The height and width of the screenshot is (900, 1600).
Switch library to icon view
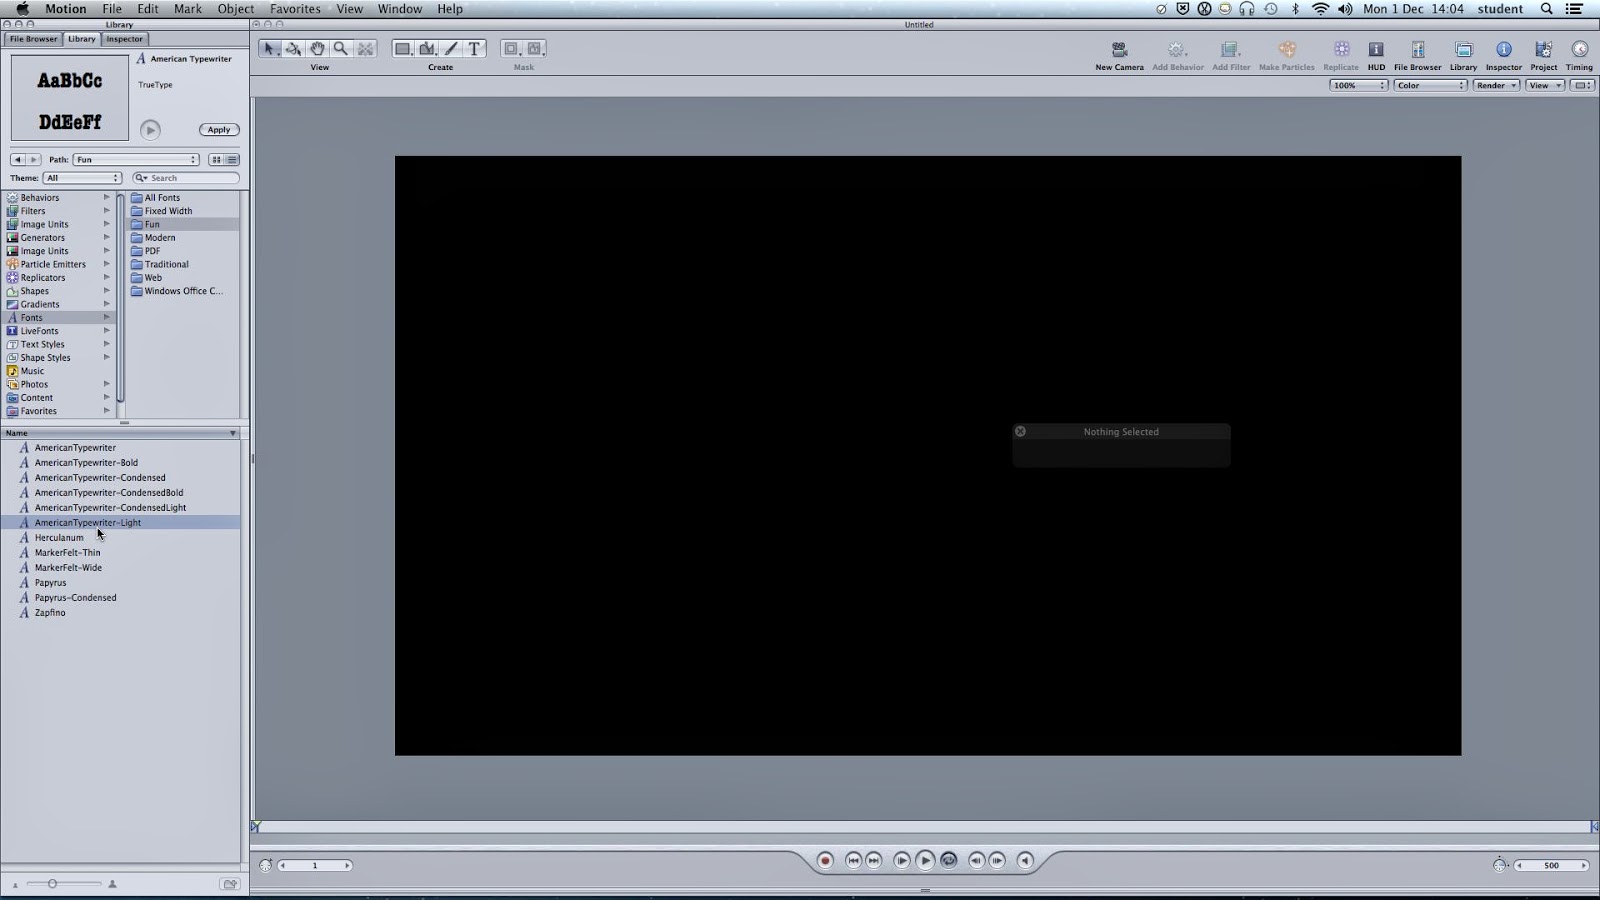pyautogui.click(x=216, y=160)
